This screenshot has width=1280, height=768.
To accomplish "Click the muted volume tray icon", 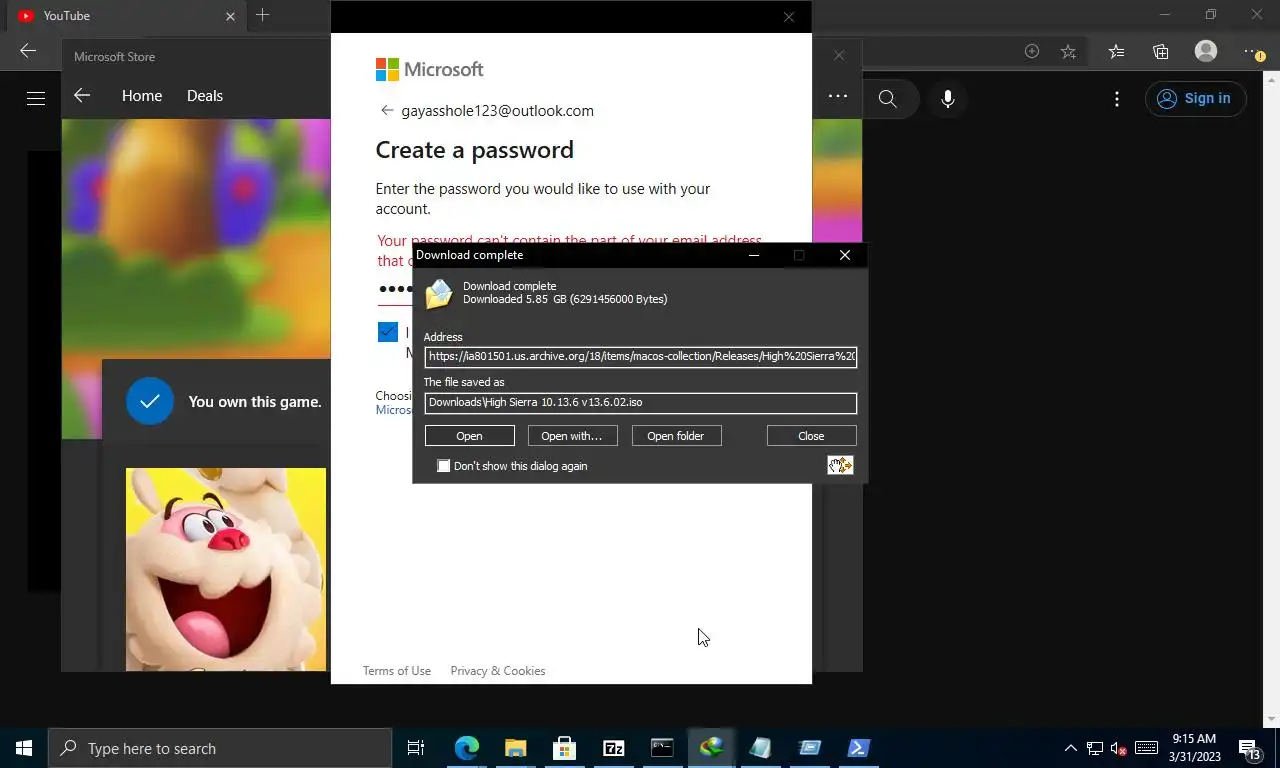I will [x=1119, y=748].
